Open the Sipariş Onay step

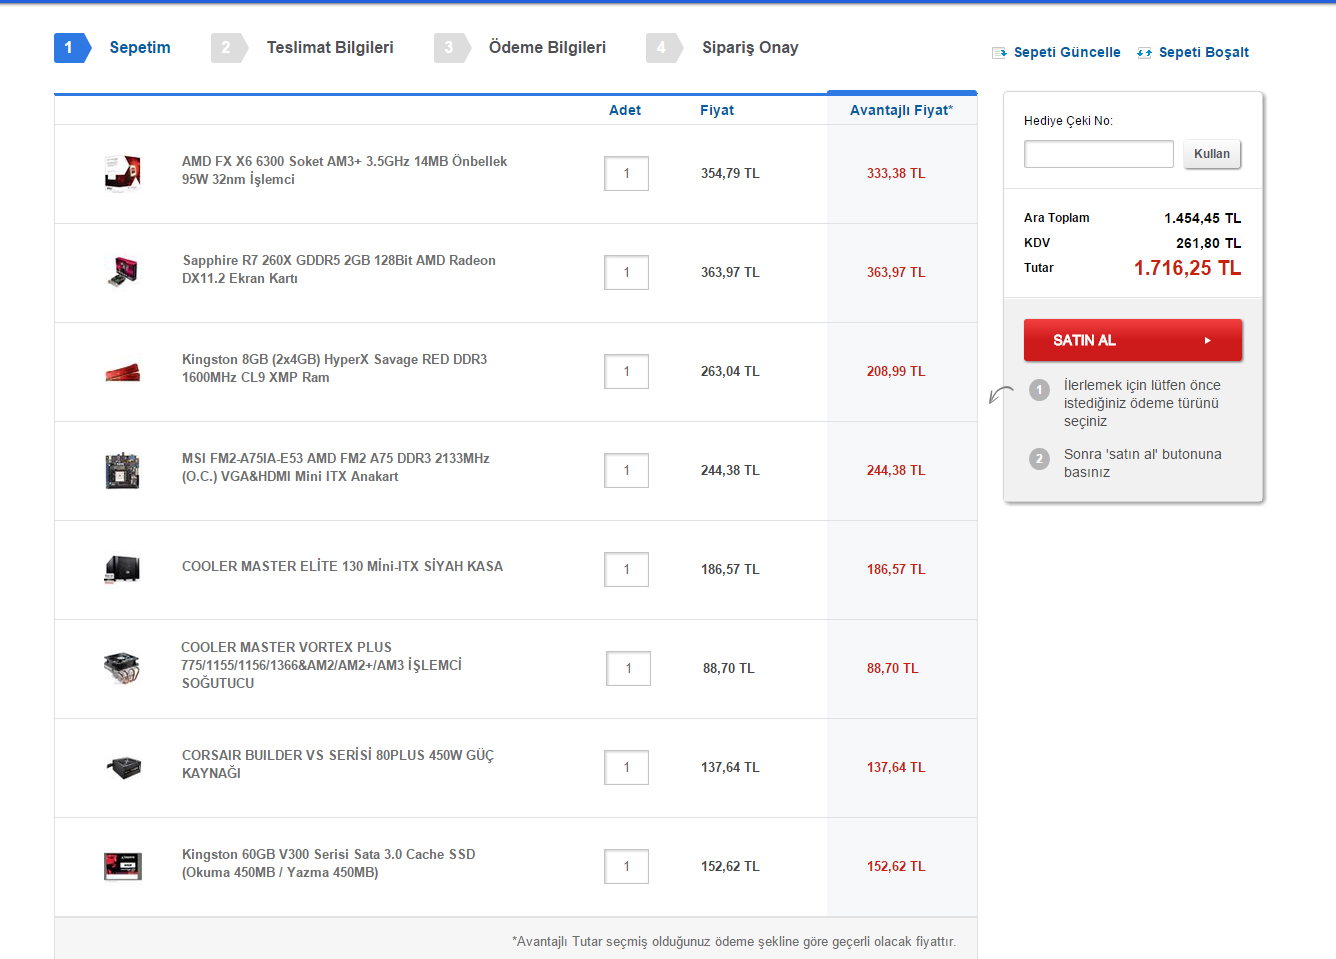pos(750,48)
